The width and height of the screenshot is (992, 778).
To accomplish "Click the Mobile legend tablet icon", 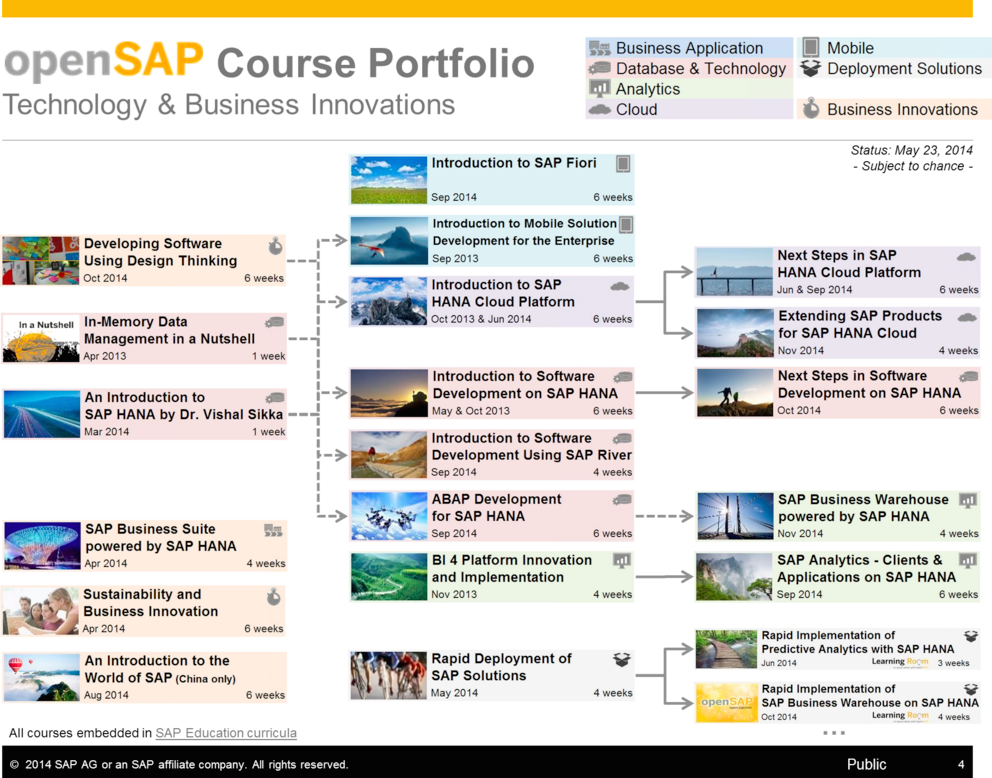I will [x=810, y=47].
